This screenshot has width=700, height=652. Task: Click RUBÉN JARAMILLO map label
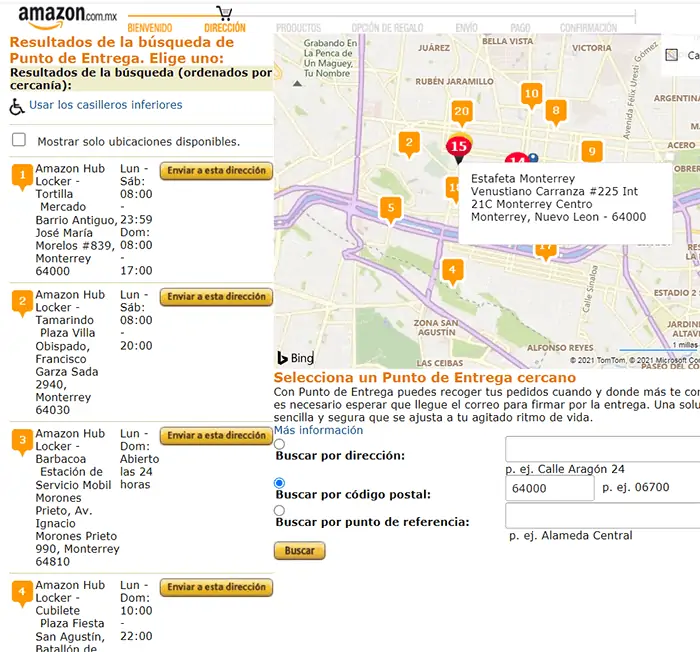pos(454,82)
